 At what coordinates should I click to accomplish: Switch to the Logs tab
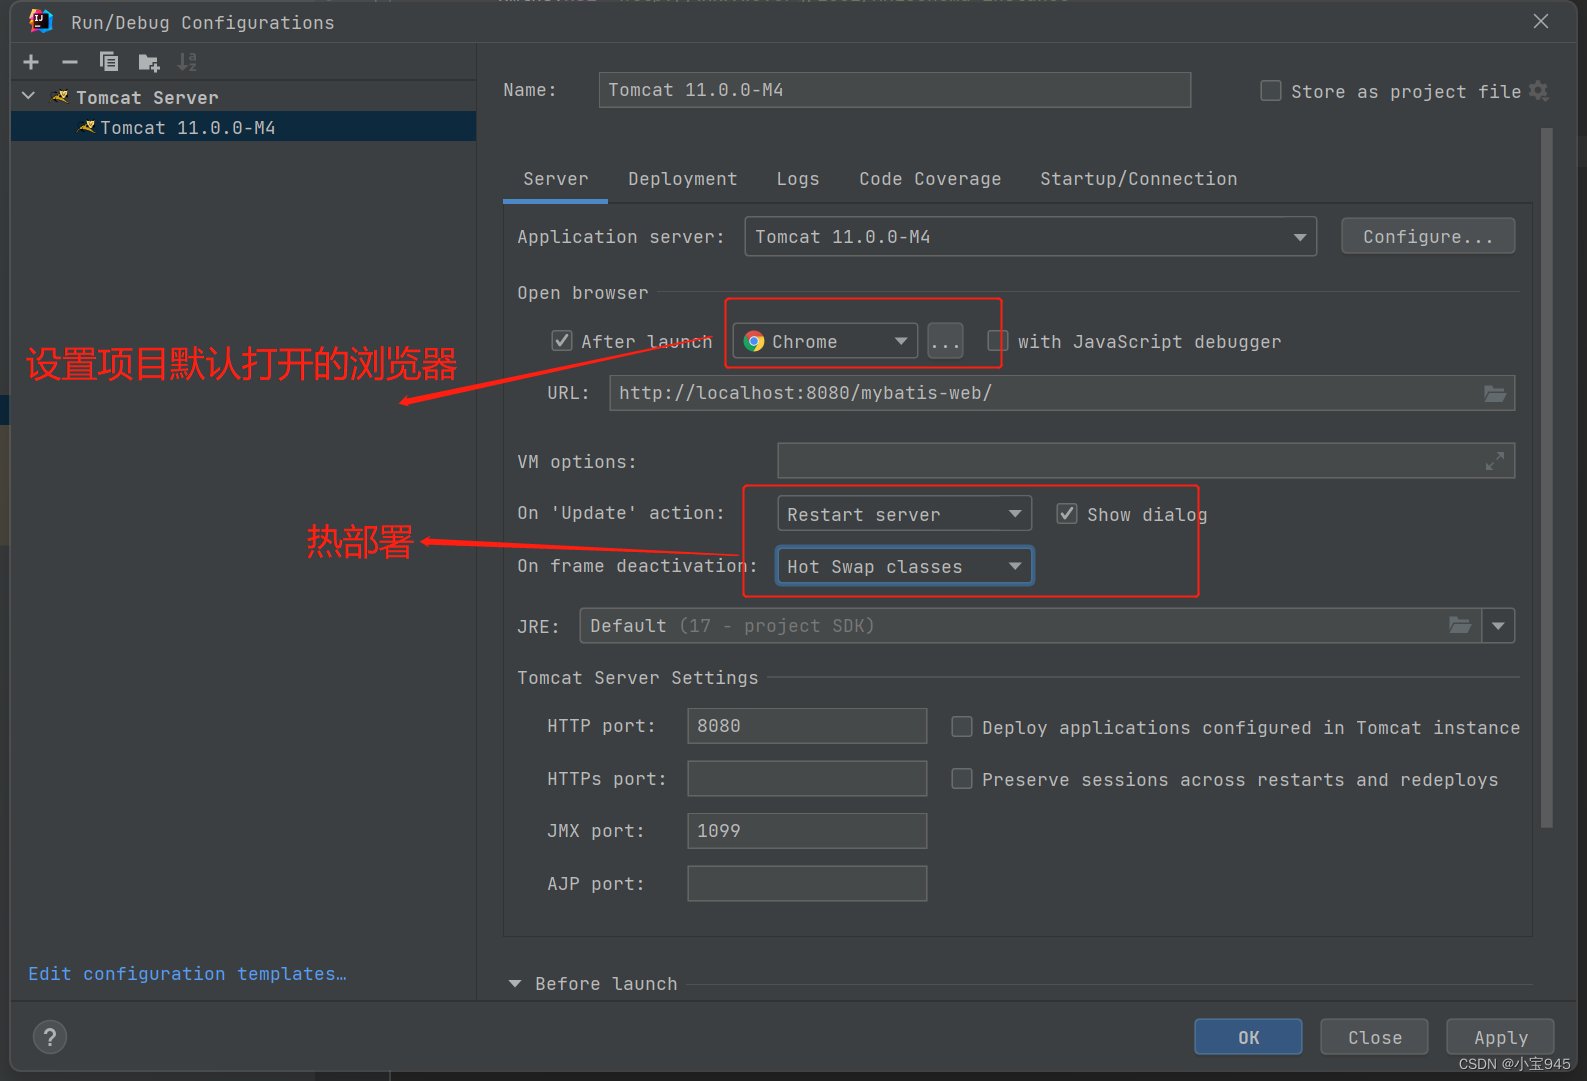point(798,179)
